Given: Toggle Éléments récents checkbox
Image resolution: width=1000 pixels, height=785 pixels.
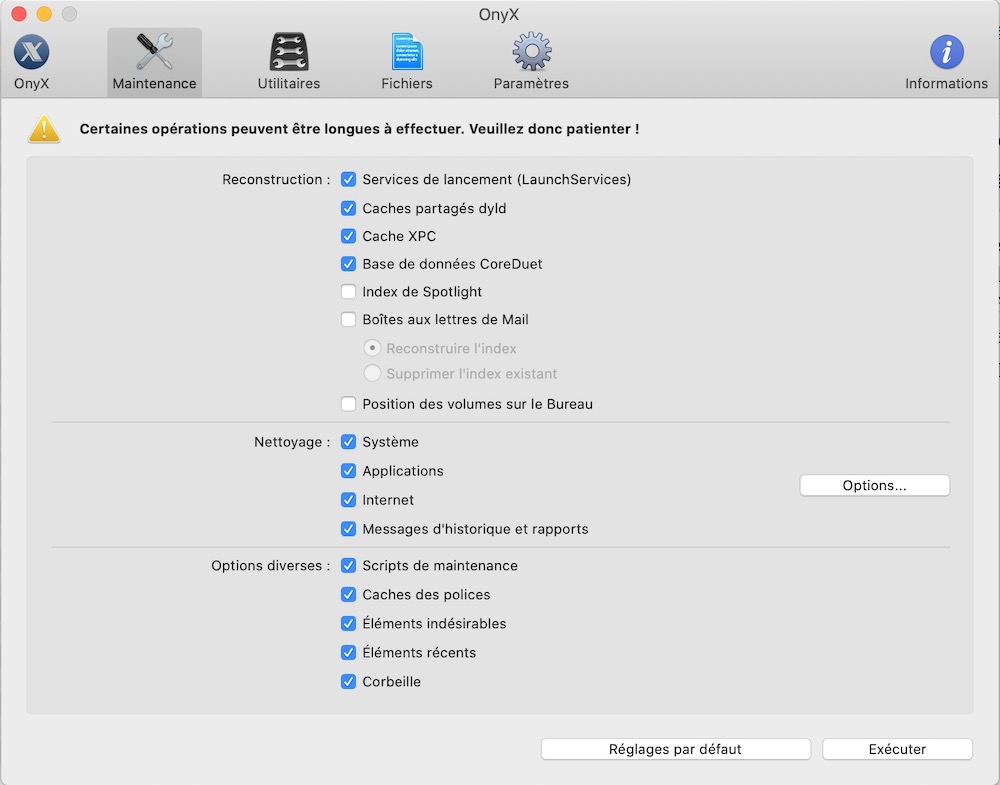Looking at the screenshot, I should pos(348,652).
